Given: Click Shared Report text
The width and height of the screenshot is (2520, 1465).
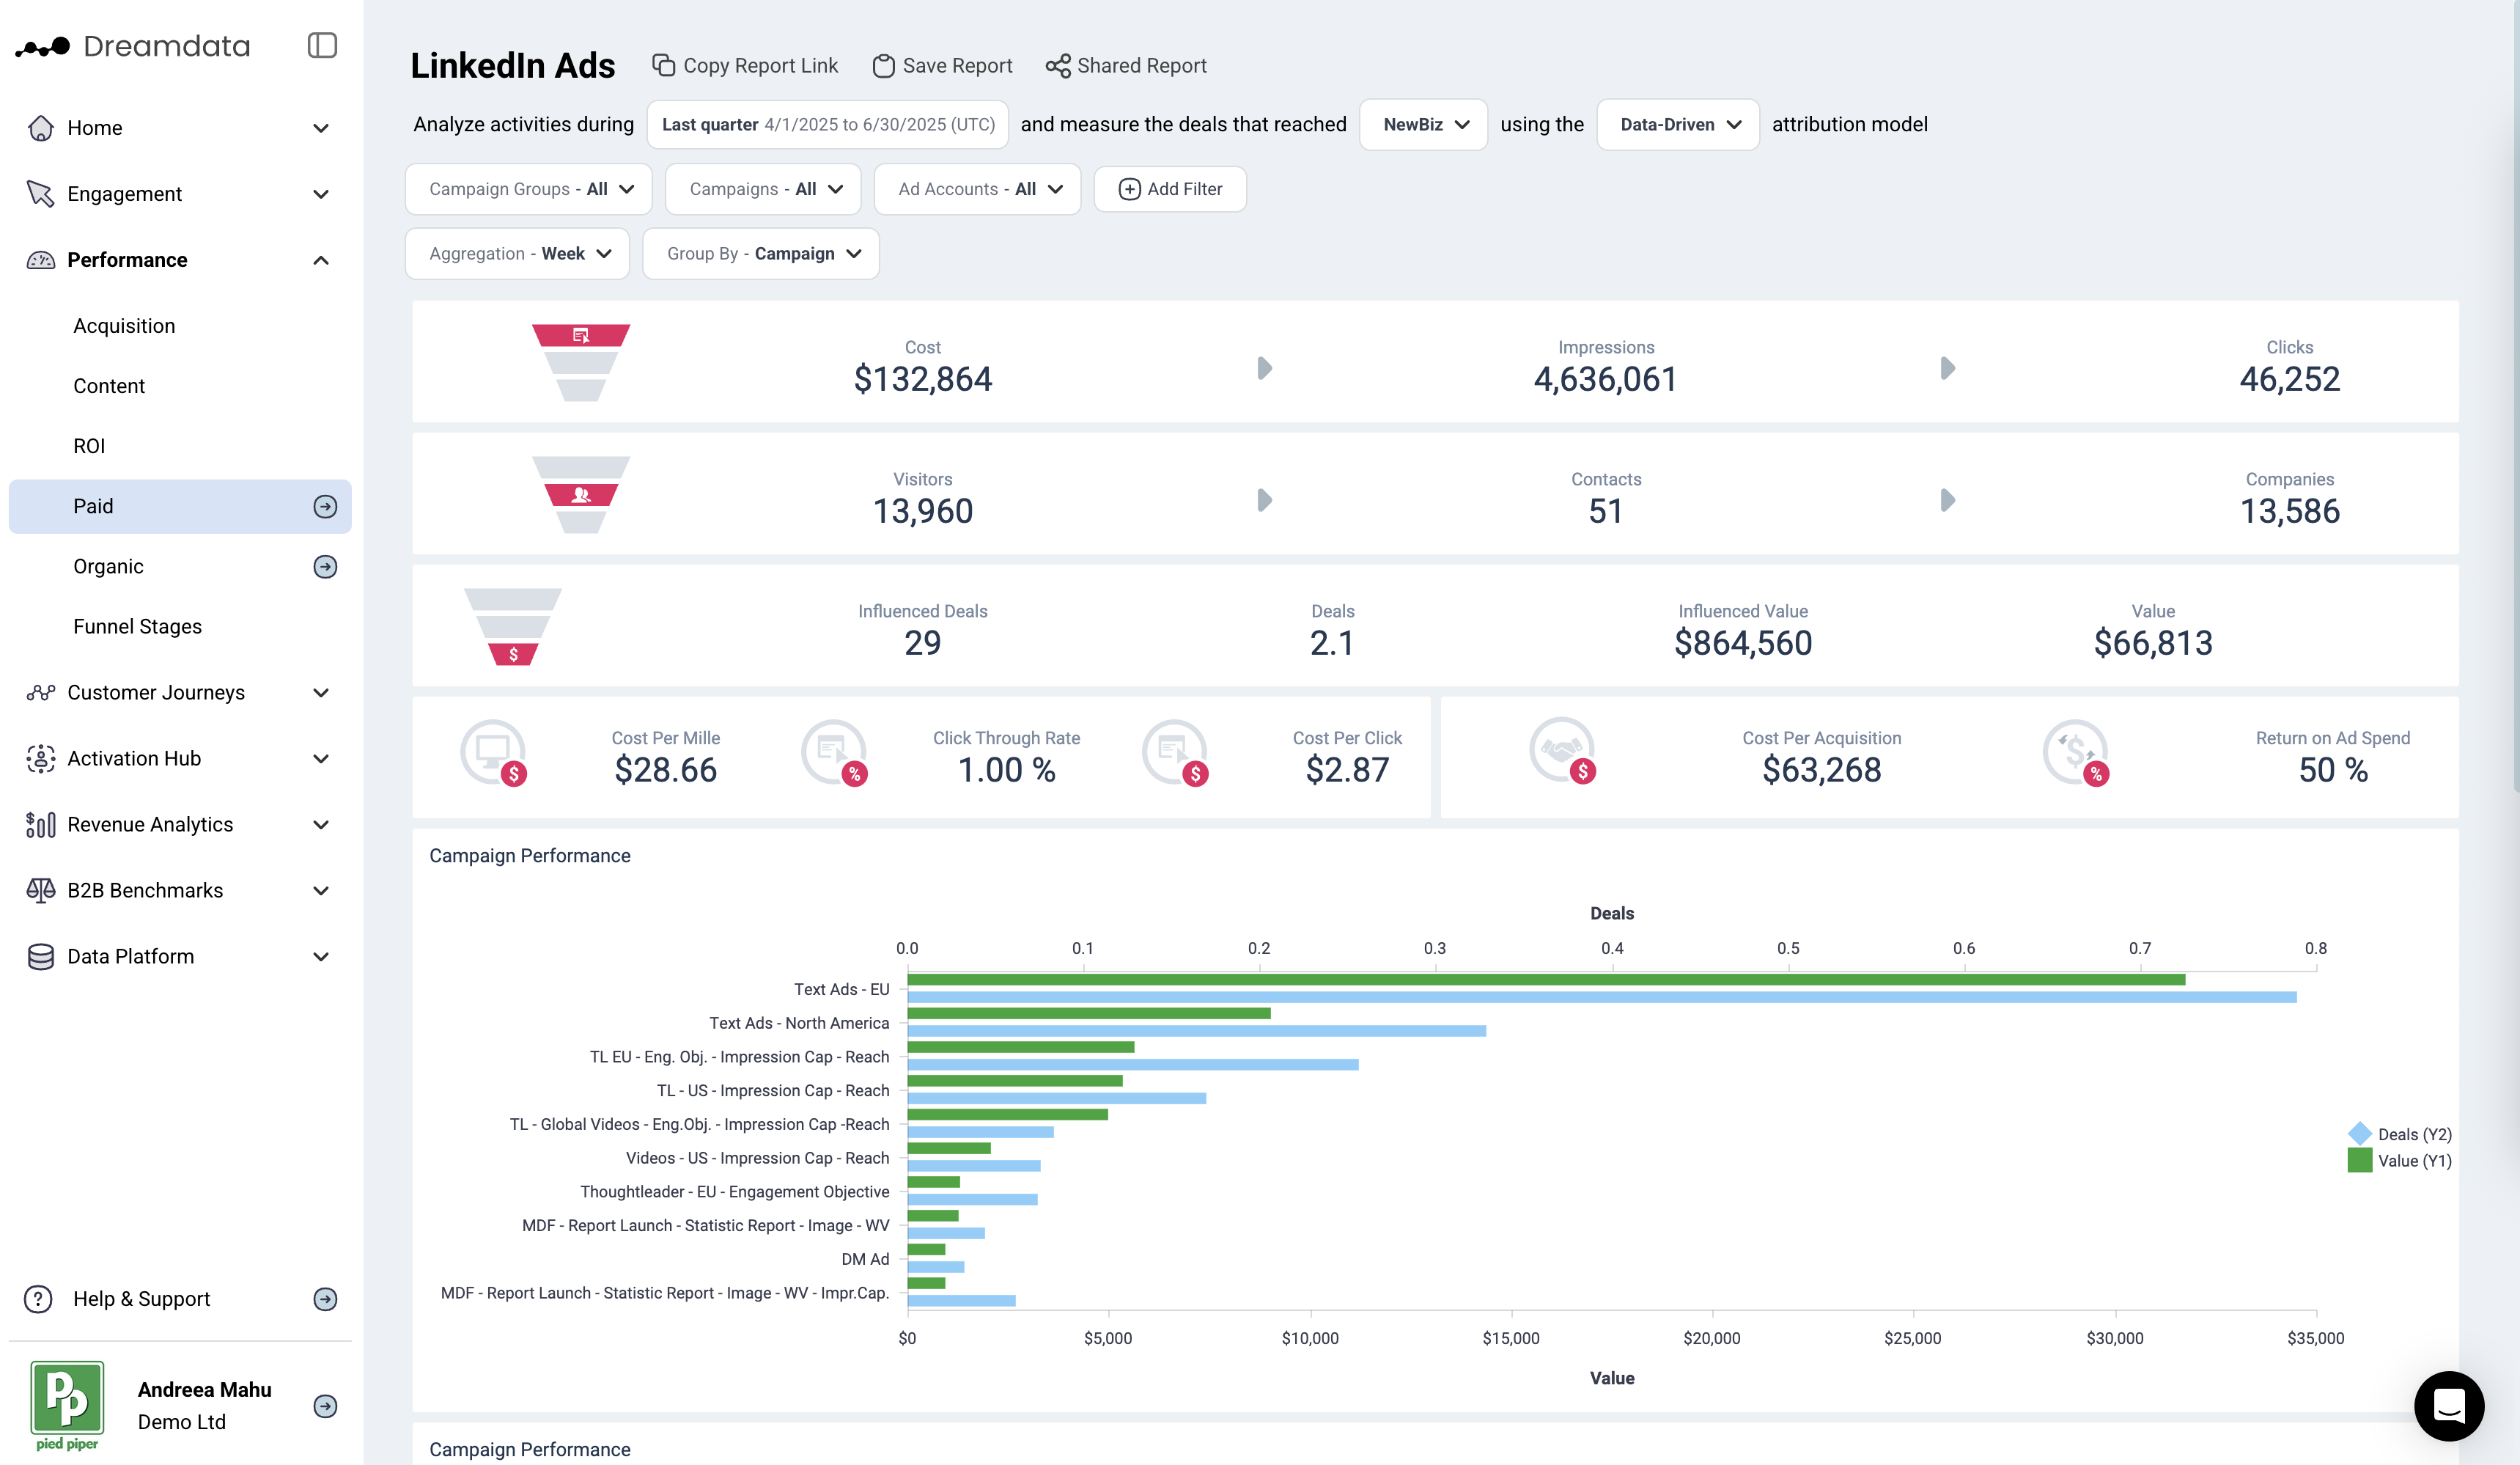Looking at the screenshot, I should coord(1142,65).
